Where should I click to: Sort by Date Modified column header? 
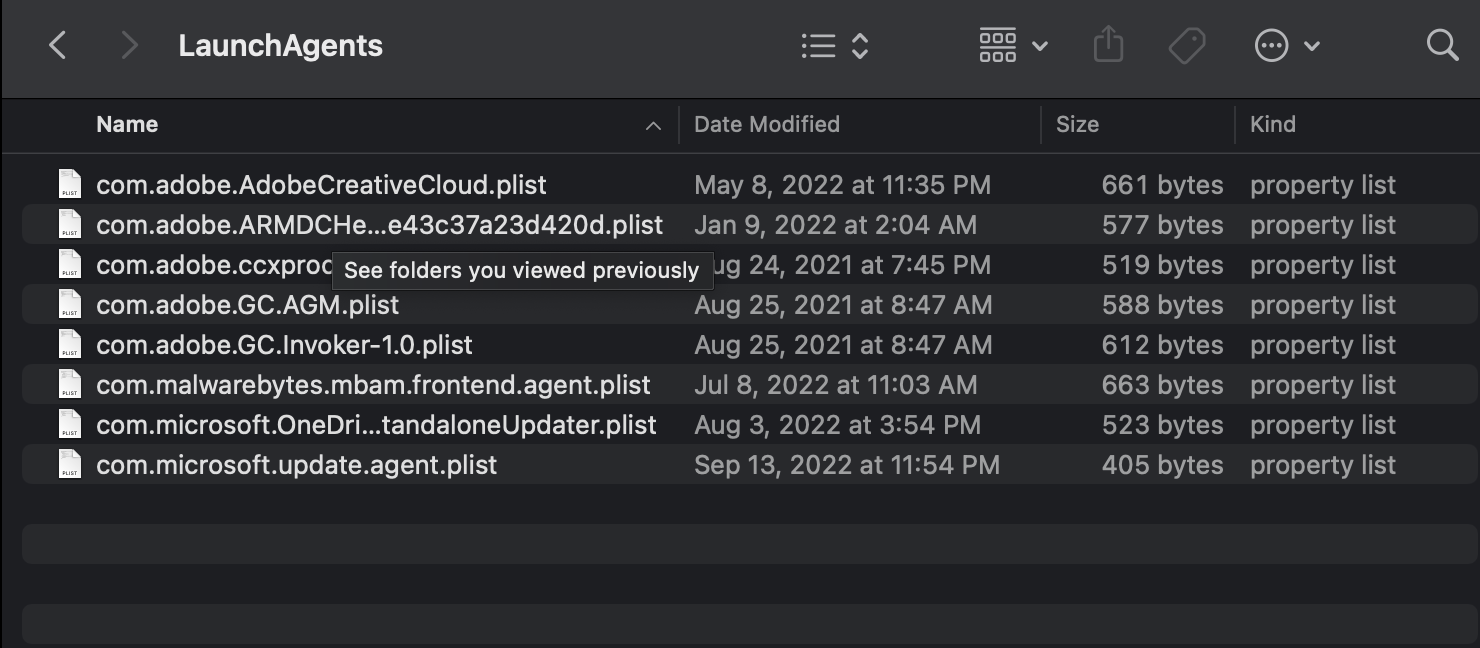point(767,124)
